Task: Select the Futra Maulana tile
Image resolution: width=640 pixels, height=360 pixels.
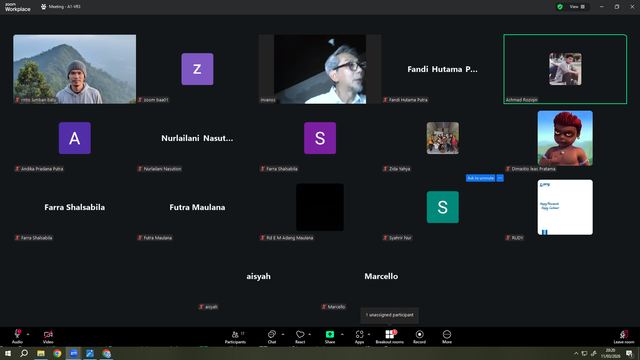Action: click(x=197, y=207)
